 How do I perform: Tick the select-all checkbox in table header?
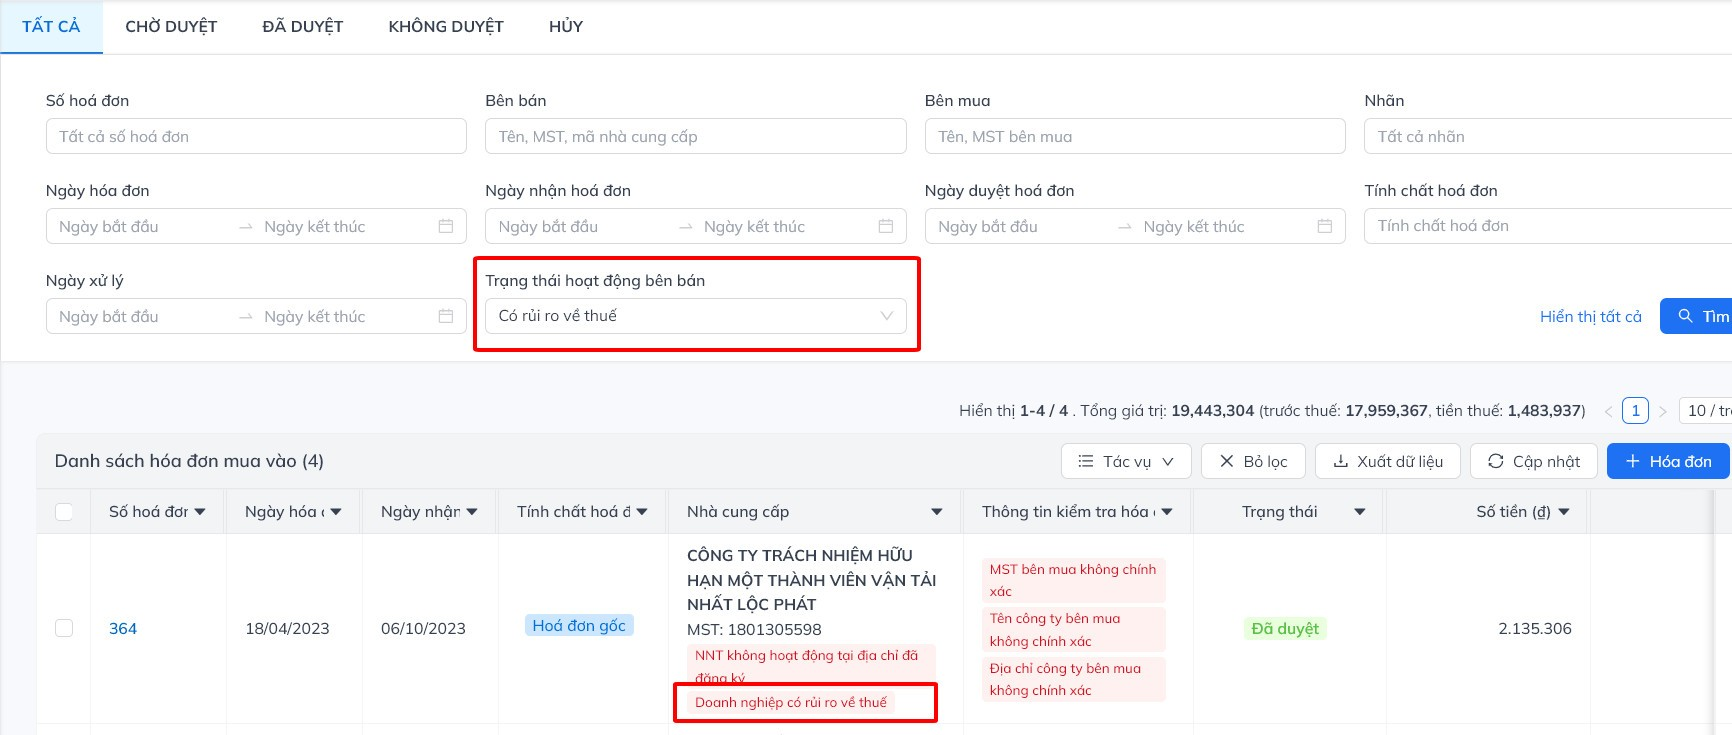pyautogui.click(x=64, y=512)
